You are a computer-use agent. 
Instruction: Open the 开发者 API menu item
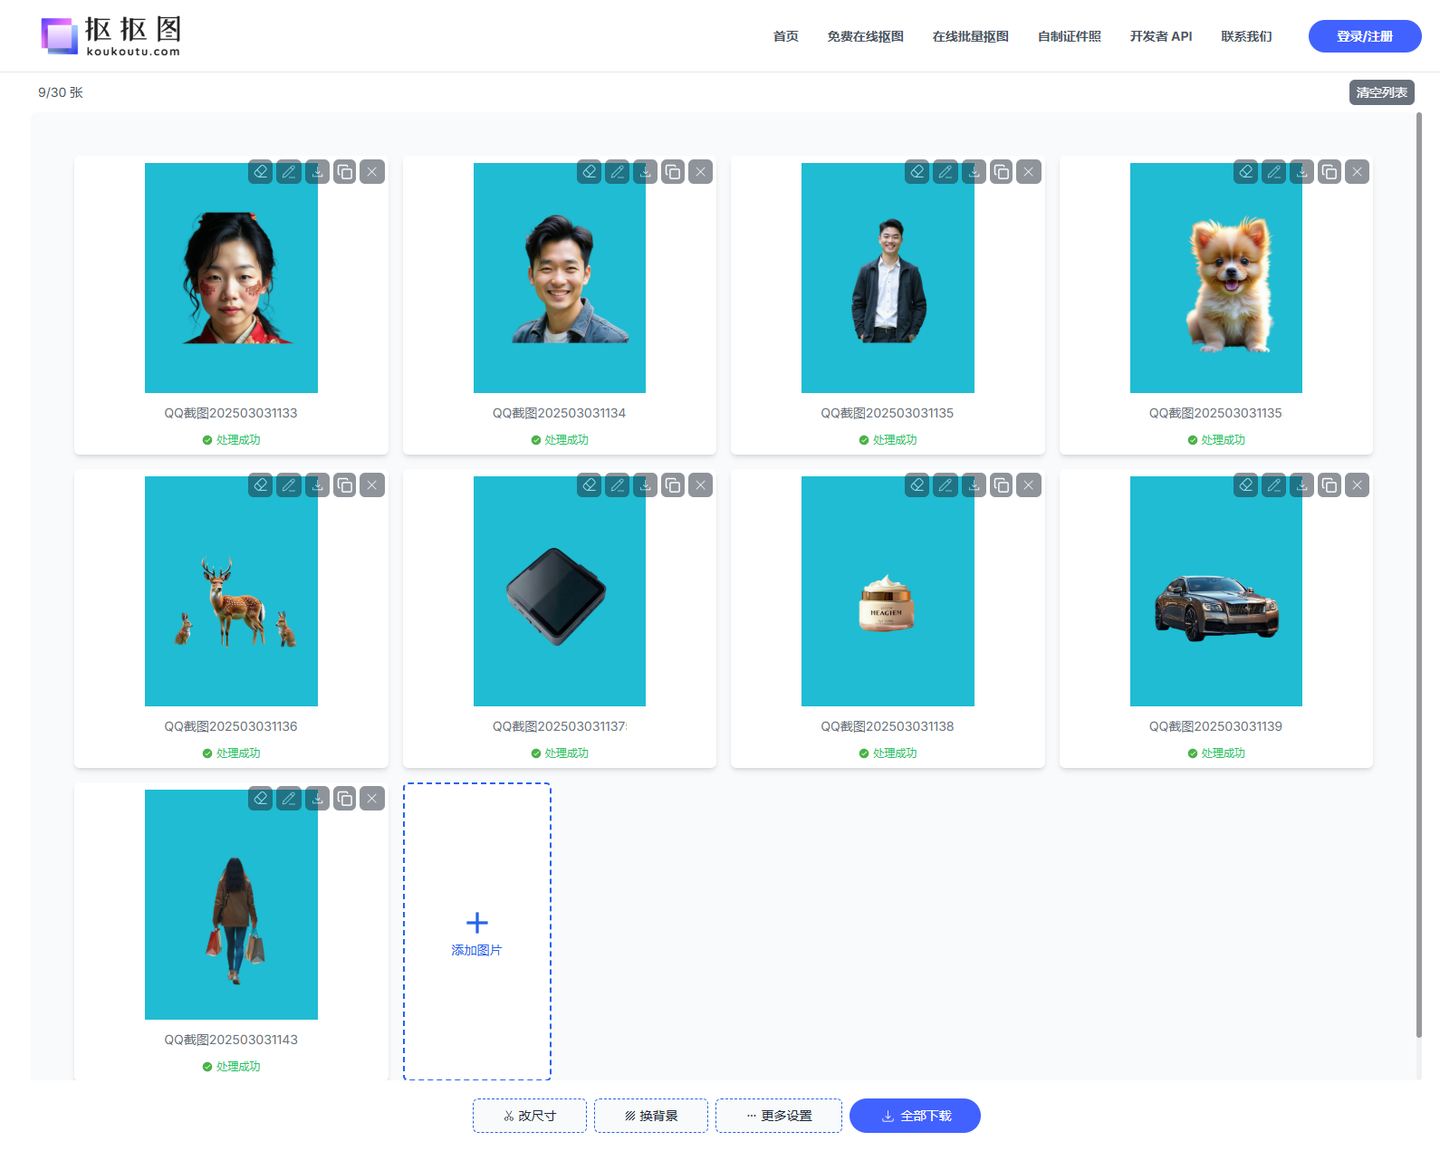pyautogui.click(x=1160, y=36)
